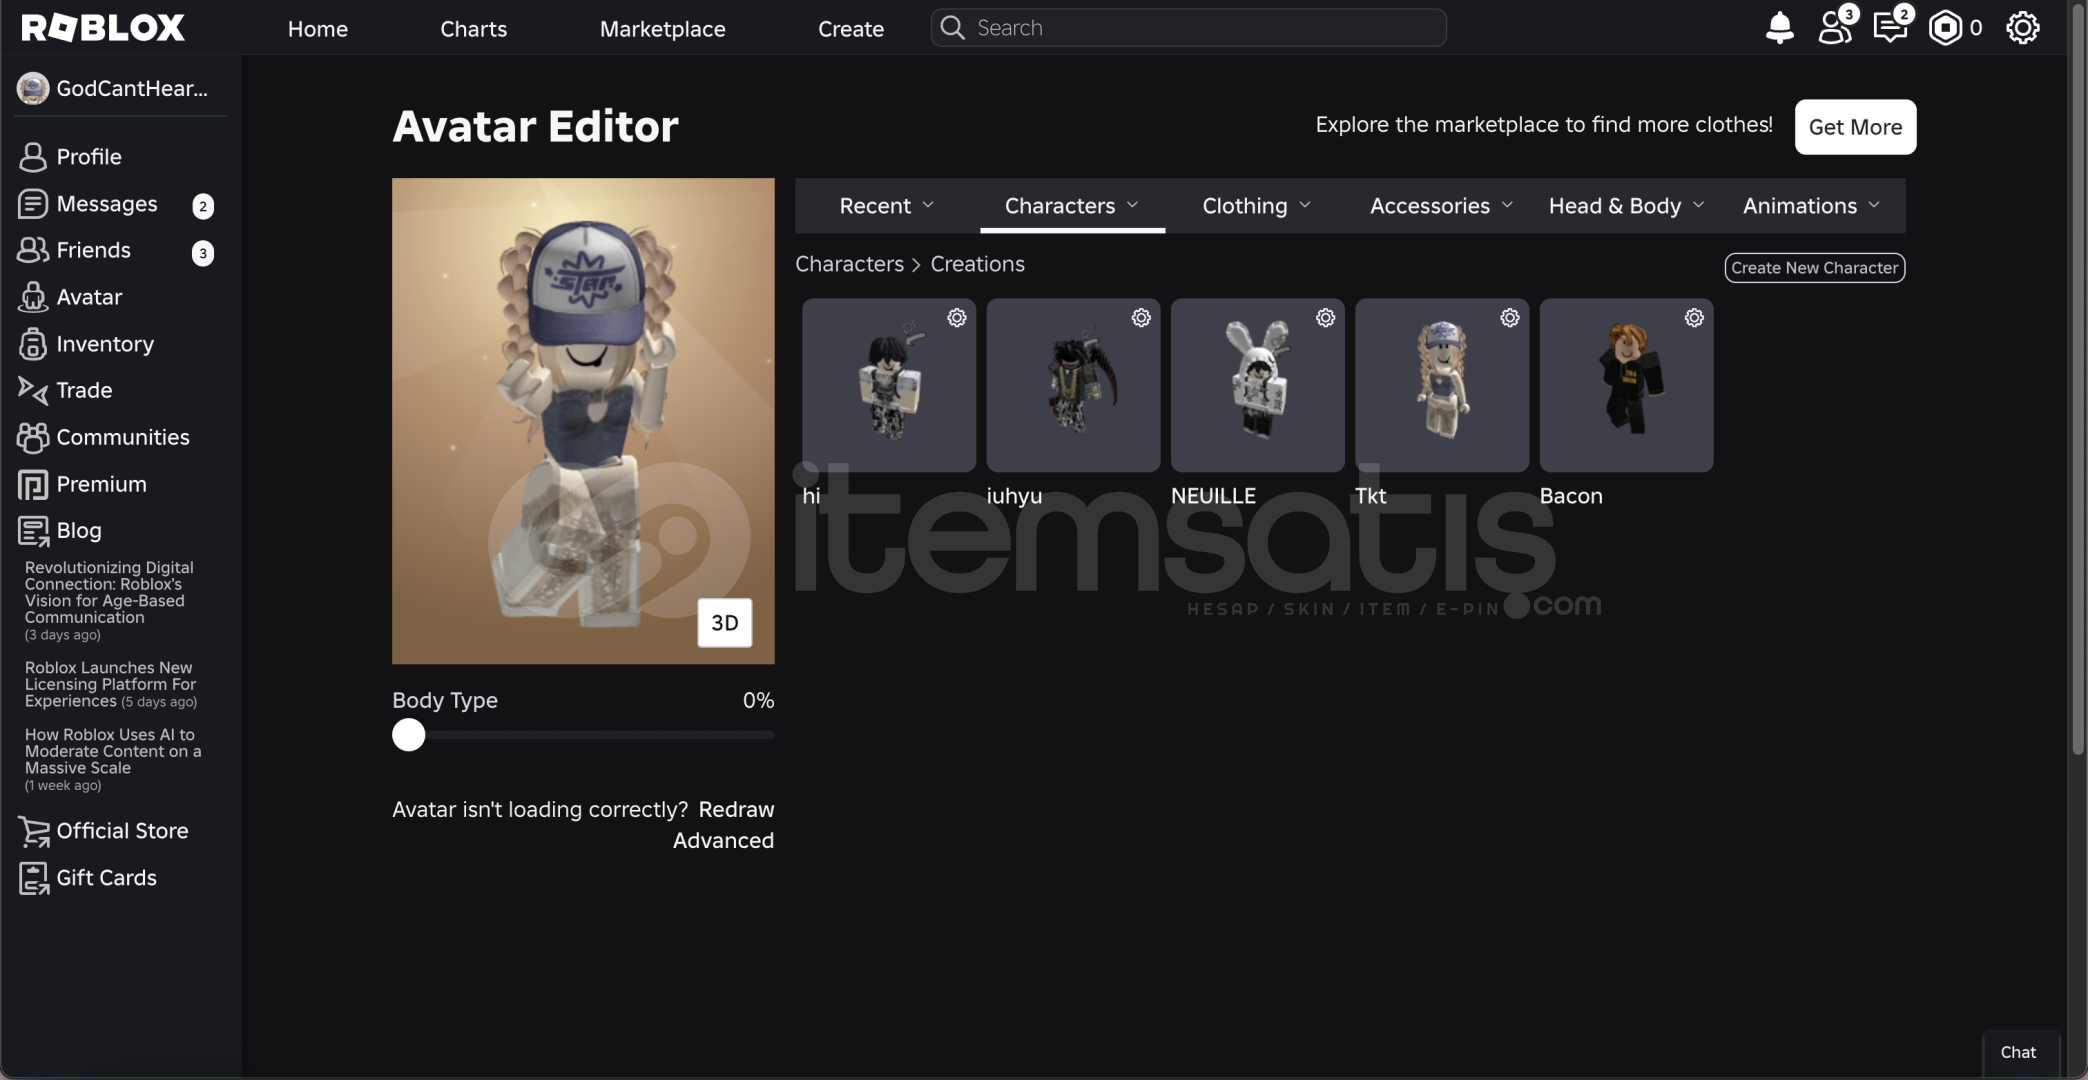Image resolution: width=2088 pixels, height=1080 pixels.
Task: Click the Creations breadcrumb text
Action: [977, 264]
